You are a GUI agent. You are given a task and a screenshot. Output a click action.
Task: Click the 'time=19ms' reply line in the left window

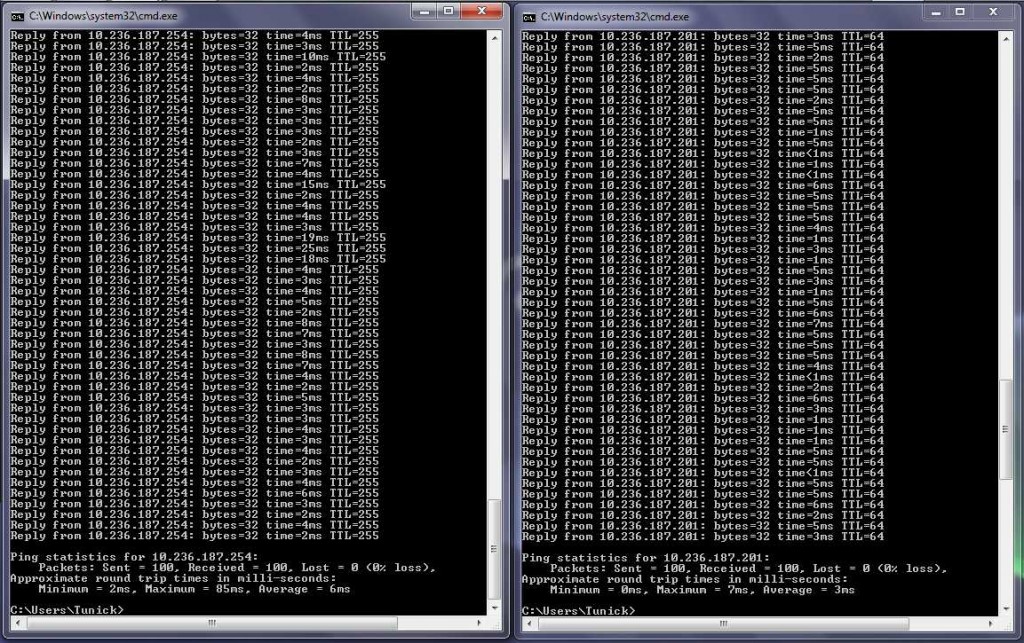(x=198, y=238)
